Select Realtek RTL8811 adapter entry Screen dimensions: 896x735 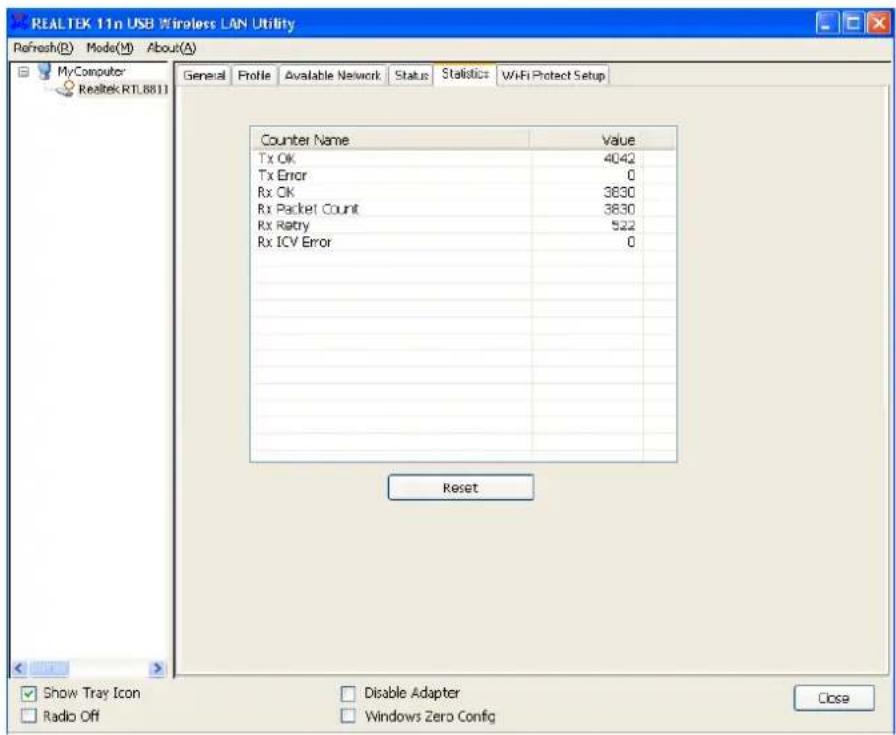[123, 90]
